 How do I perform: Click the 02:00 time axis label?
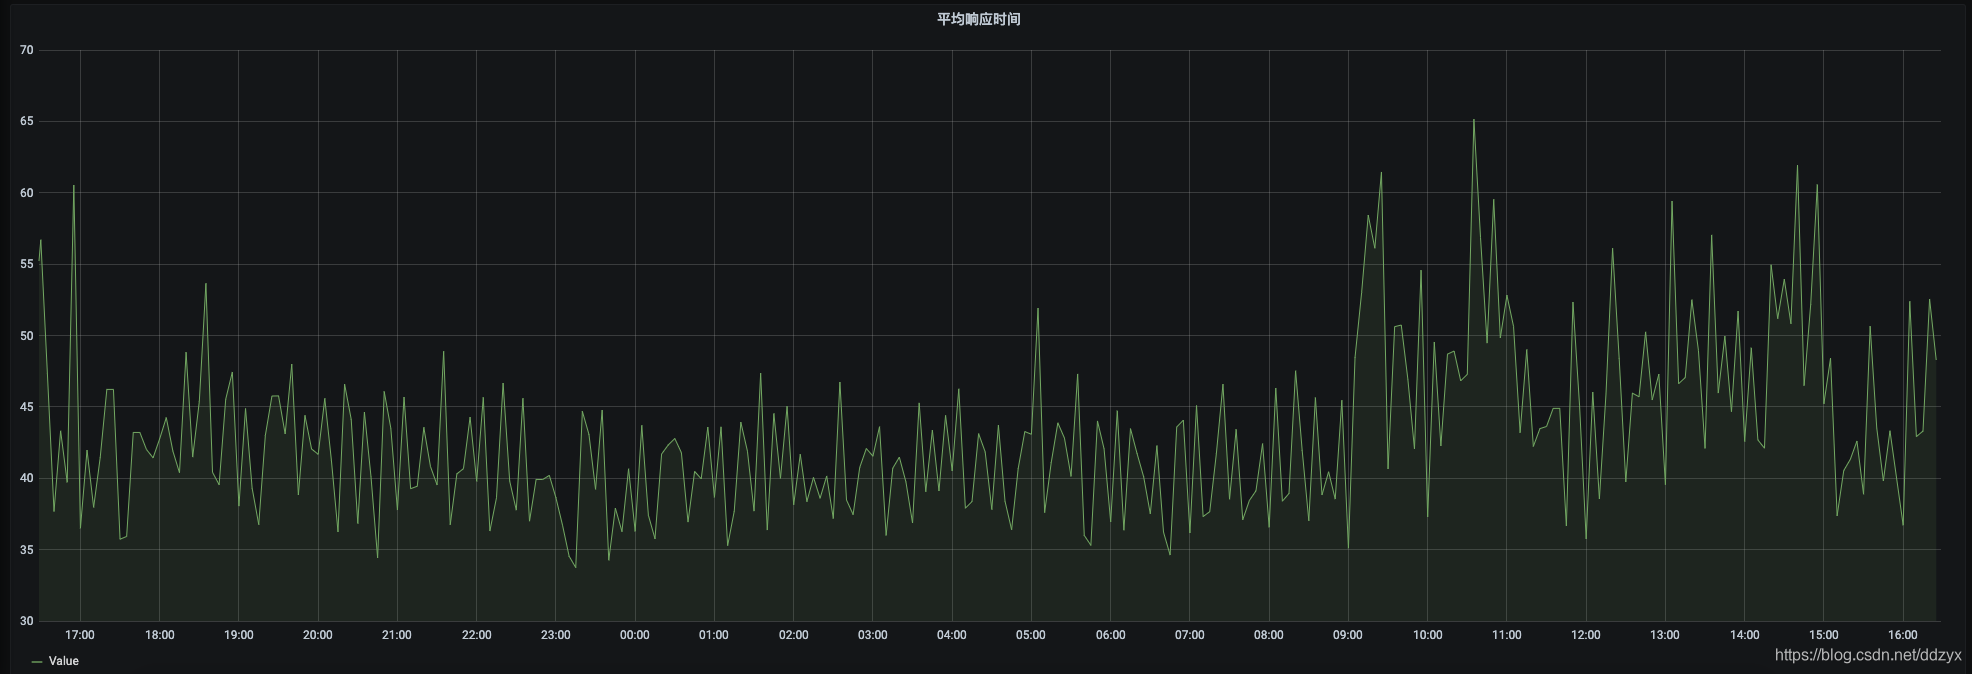pos(793,635)
